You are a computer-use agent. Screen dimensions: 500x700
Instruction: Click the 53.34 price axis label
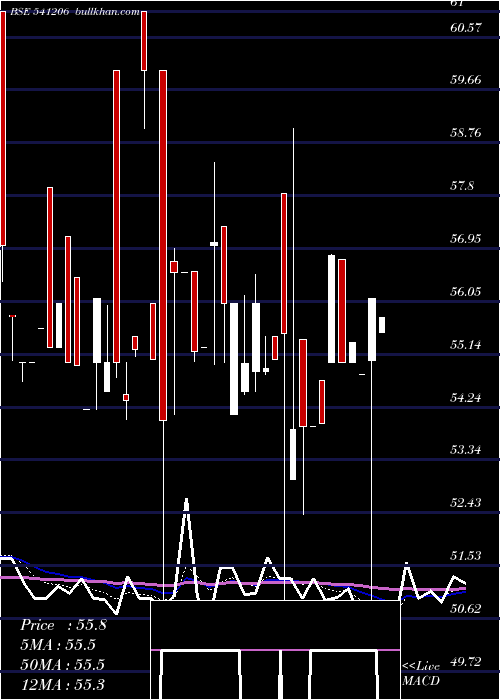tap(466, 450)
